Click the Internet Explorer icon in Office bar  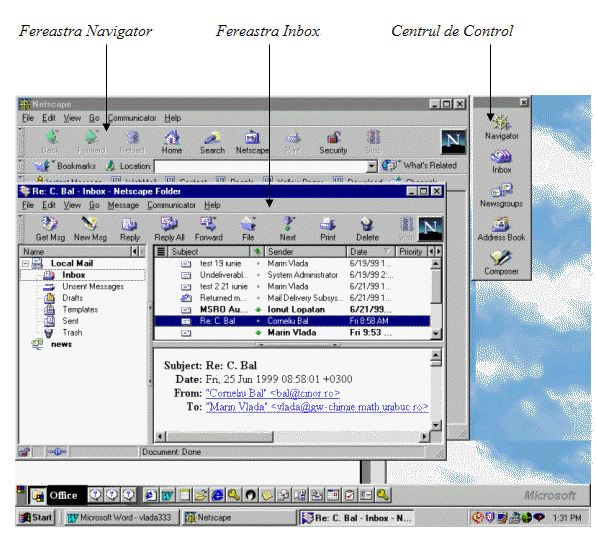(217, 495)
